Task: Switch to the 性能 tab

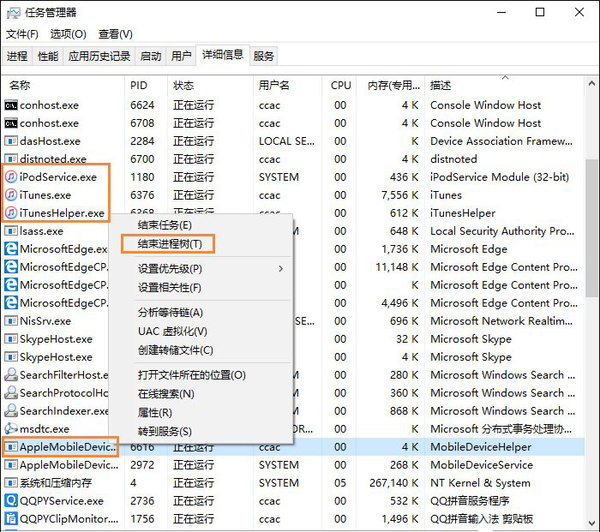Action: point(48,56)
